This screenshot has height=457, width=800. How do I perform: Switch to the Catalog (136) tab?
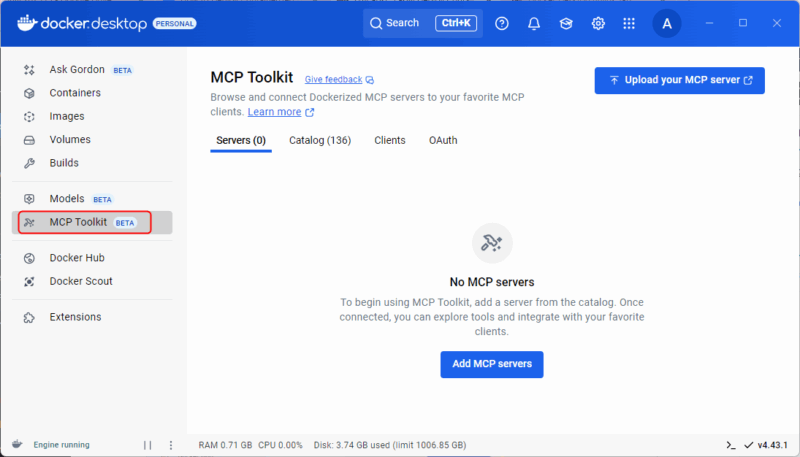pos(320,141)
